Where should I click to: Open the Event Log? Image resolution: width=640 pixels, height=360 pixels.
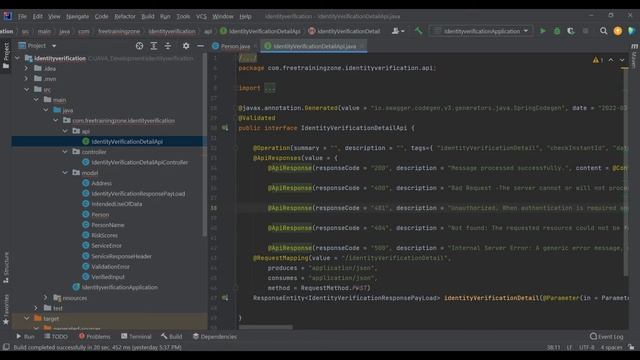coord(606,336)
